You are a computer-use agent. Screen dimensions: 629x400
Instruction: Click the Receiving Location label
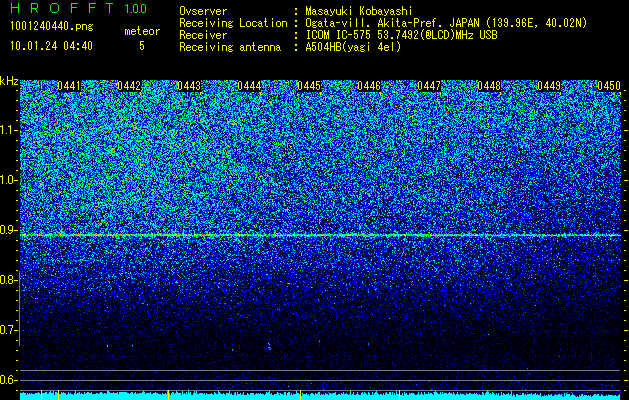233,23
